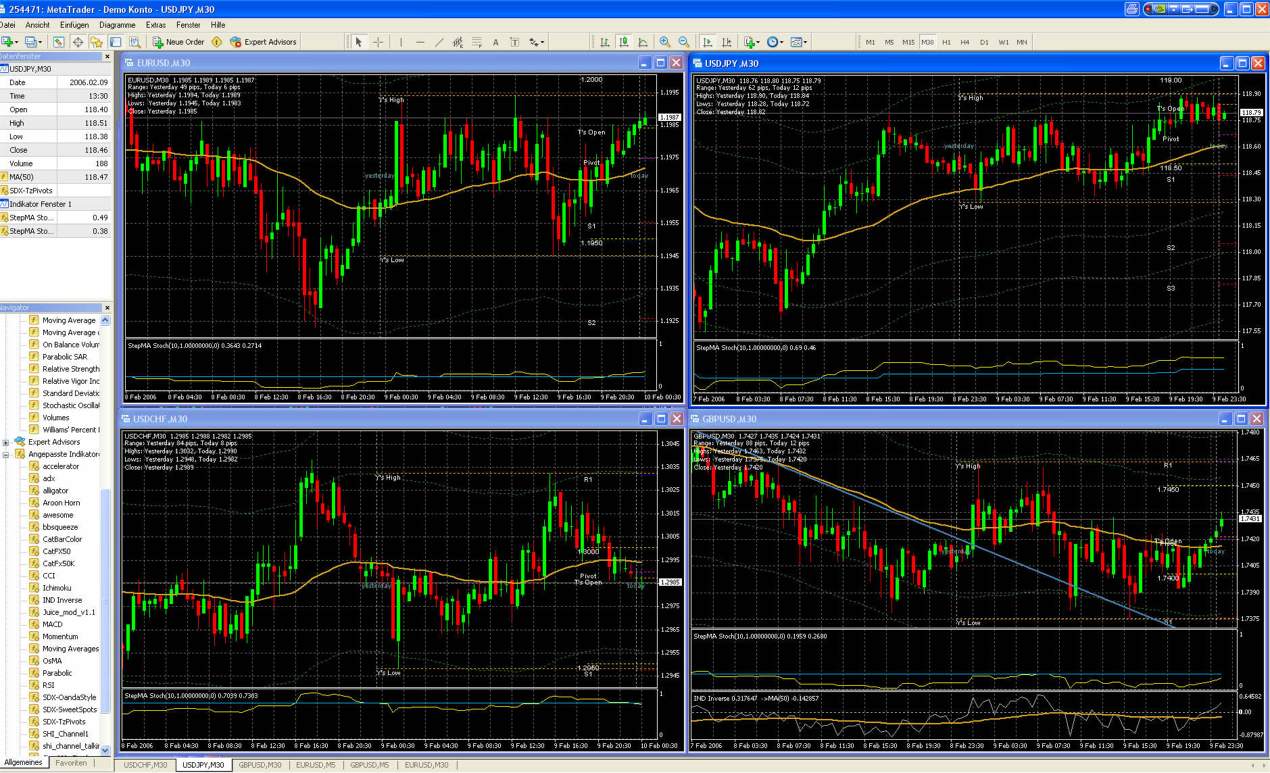Toggle the Terminal window icon
This screenshot has height=773, width=1270.
pos(116,42)
